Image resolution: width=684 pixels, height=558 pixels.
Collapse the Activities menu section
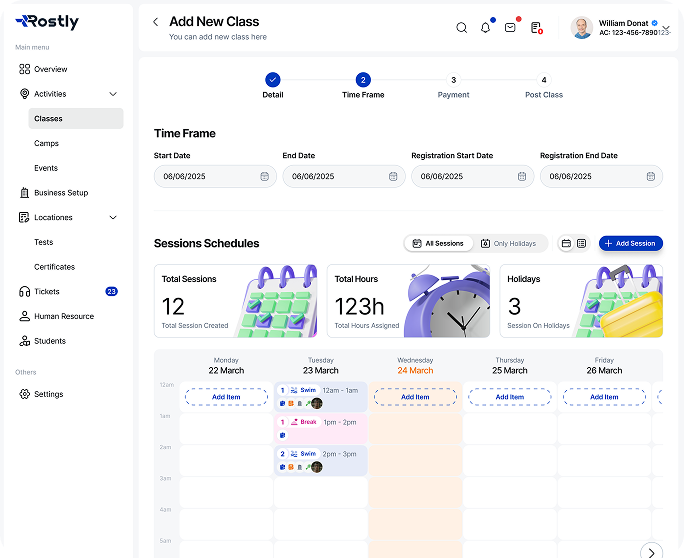(x=113, y=94)
